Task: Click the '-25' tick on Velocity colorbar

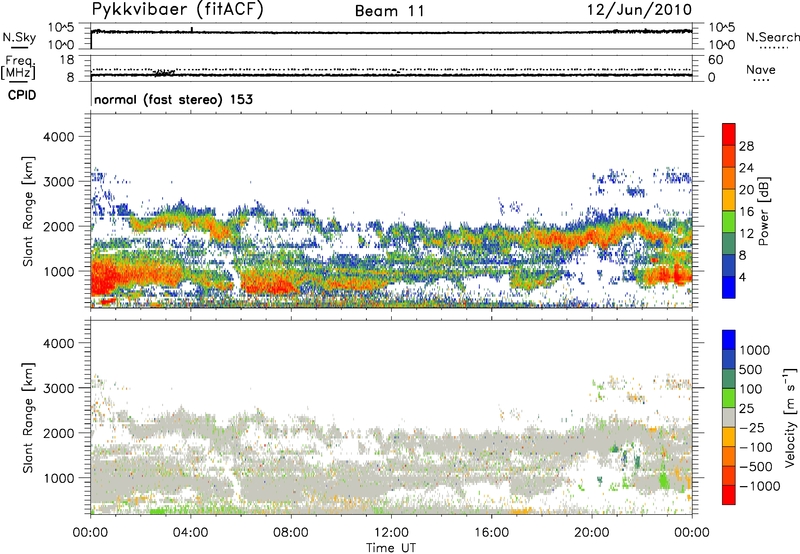Action: (752, 427)
